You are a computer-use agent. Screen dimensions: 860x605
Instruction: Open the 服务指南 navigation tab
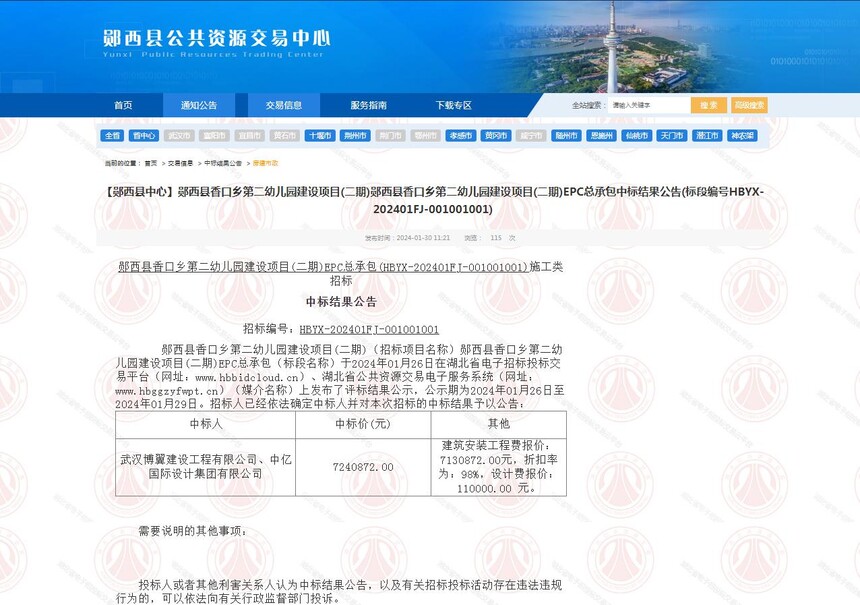coord(369,105)
